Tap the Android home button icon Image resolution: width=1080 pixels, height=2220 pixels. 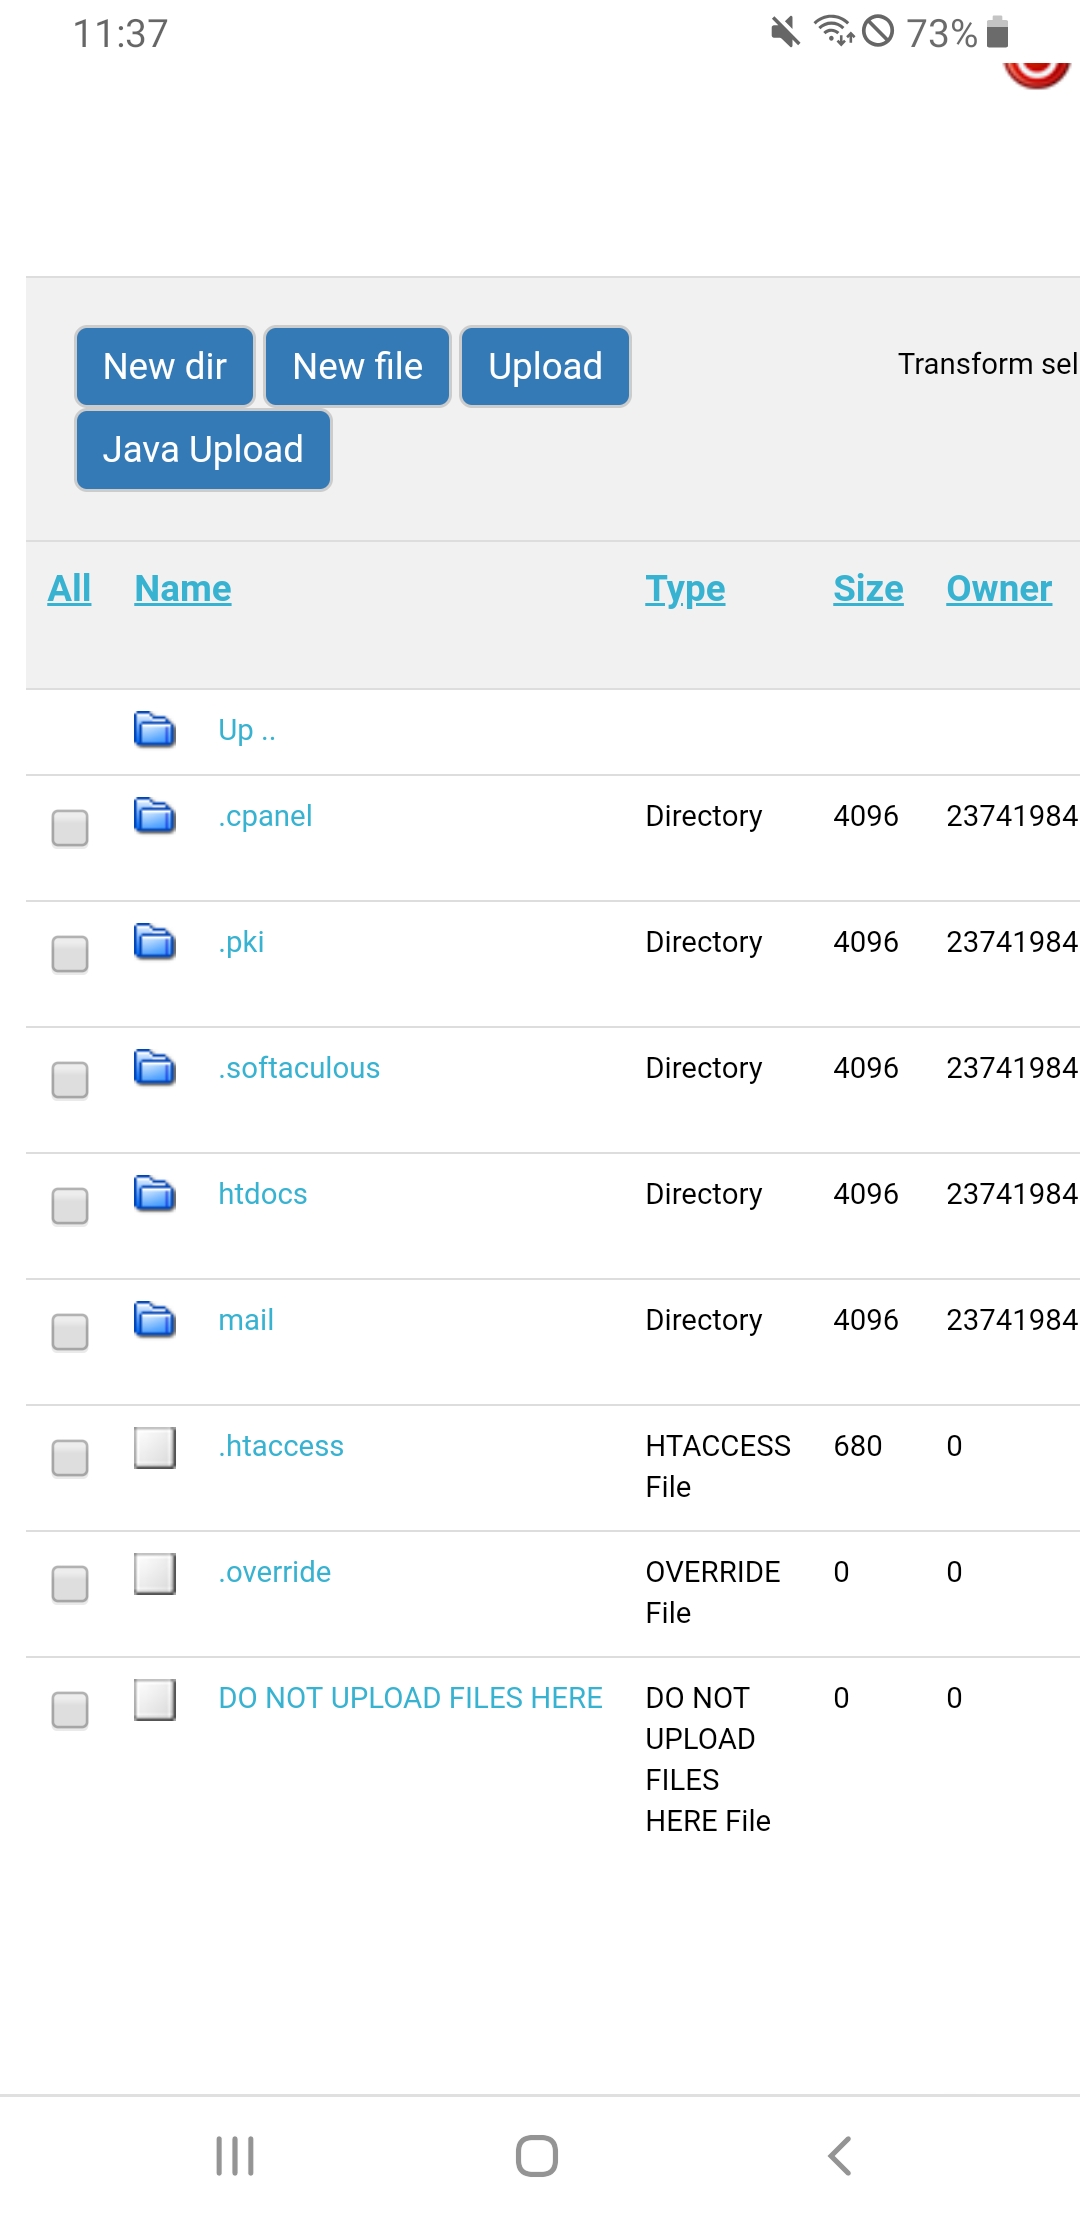point(537,2155)
